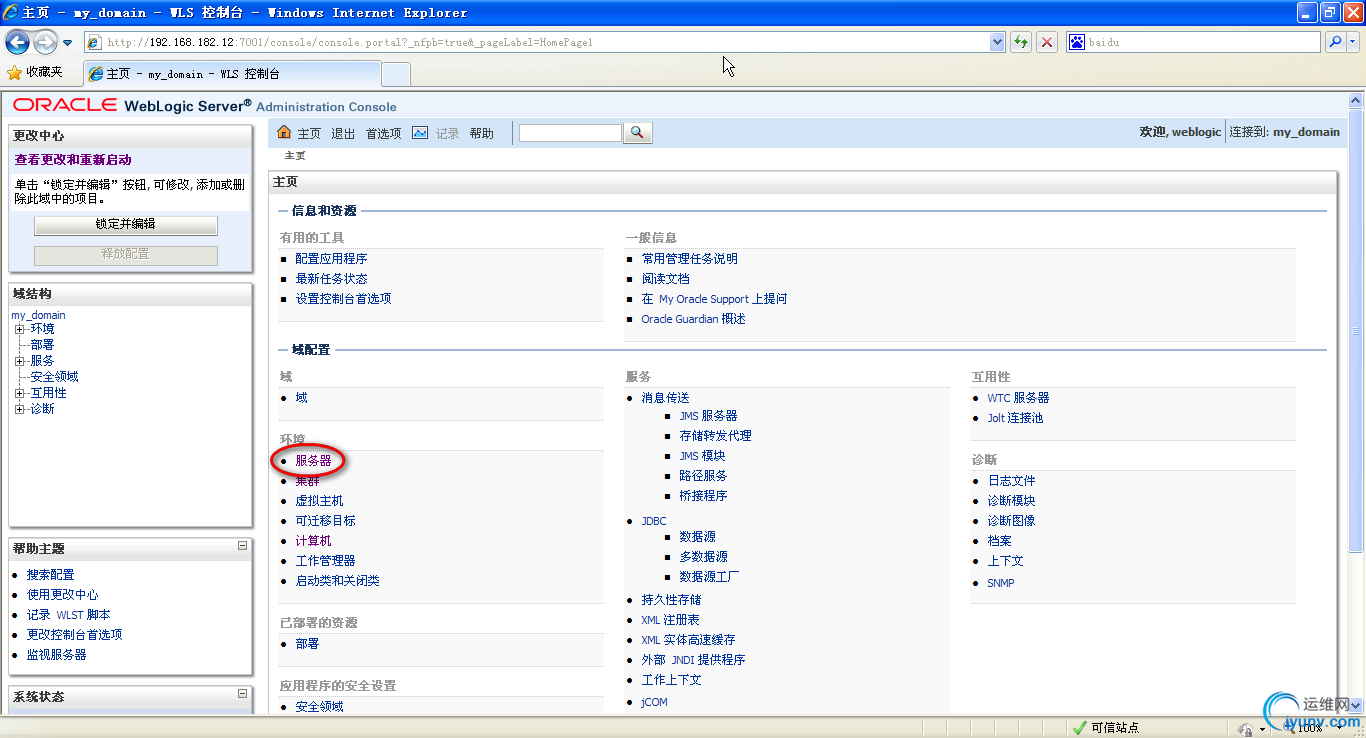Screen dimensions: 1366x738
Task: Click the console search magnifier button
Action: point(637,133)
